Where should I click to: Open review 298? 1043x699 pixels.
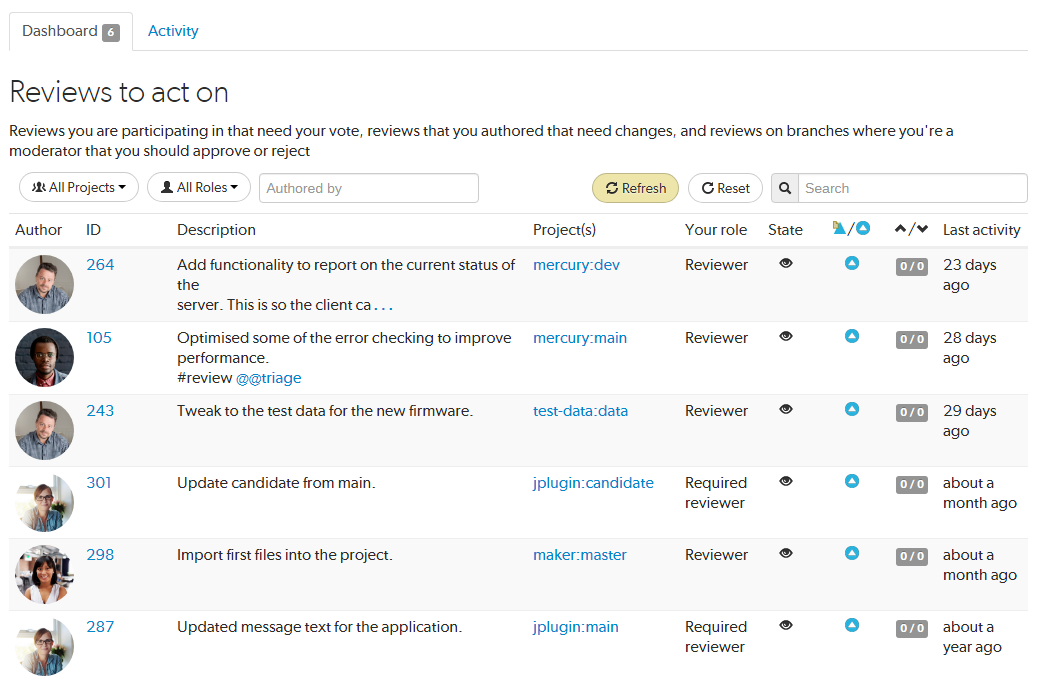(100, 555)
